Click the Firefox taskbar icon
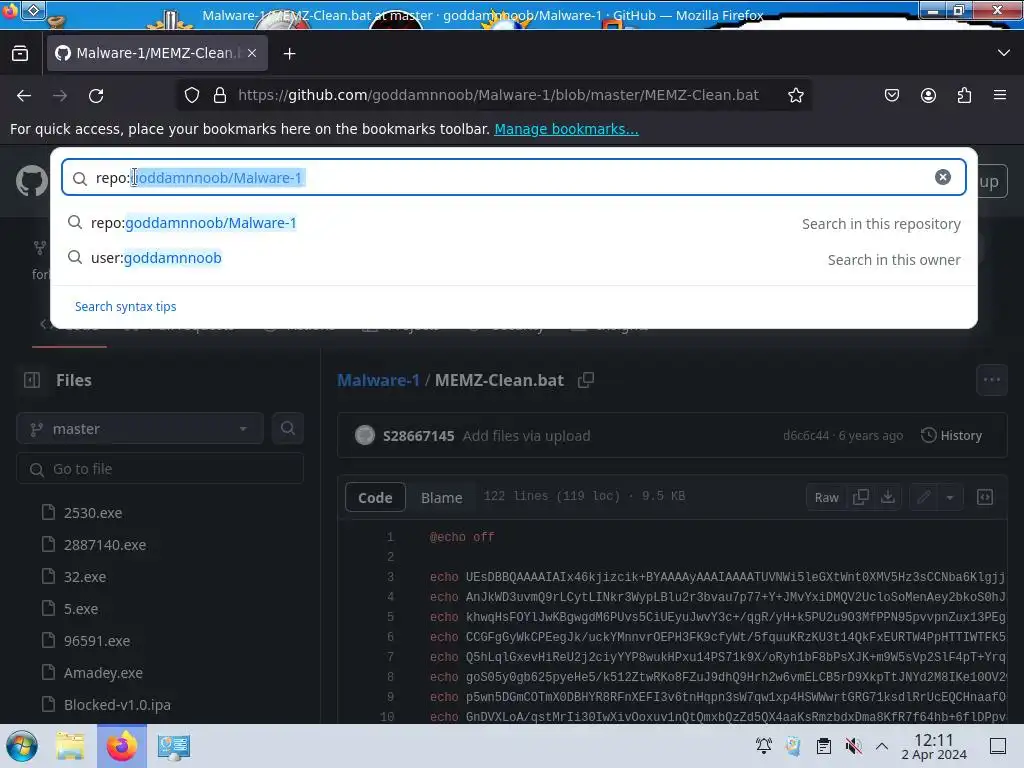The image size is (1024, 768). pos(121,746)
